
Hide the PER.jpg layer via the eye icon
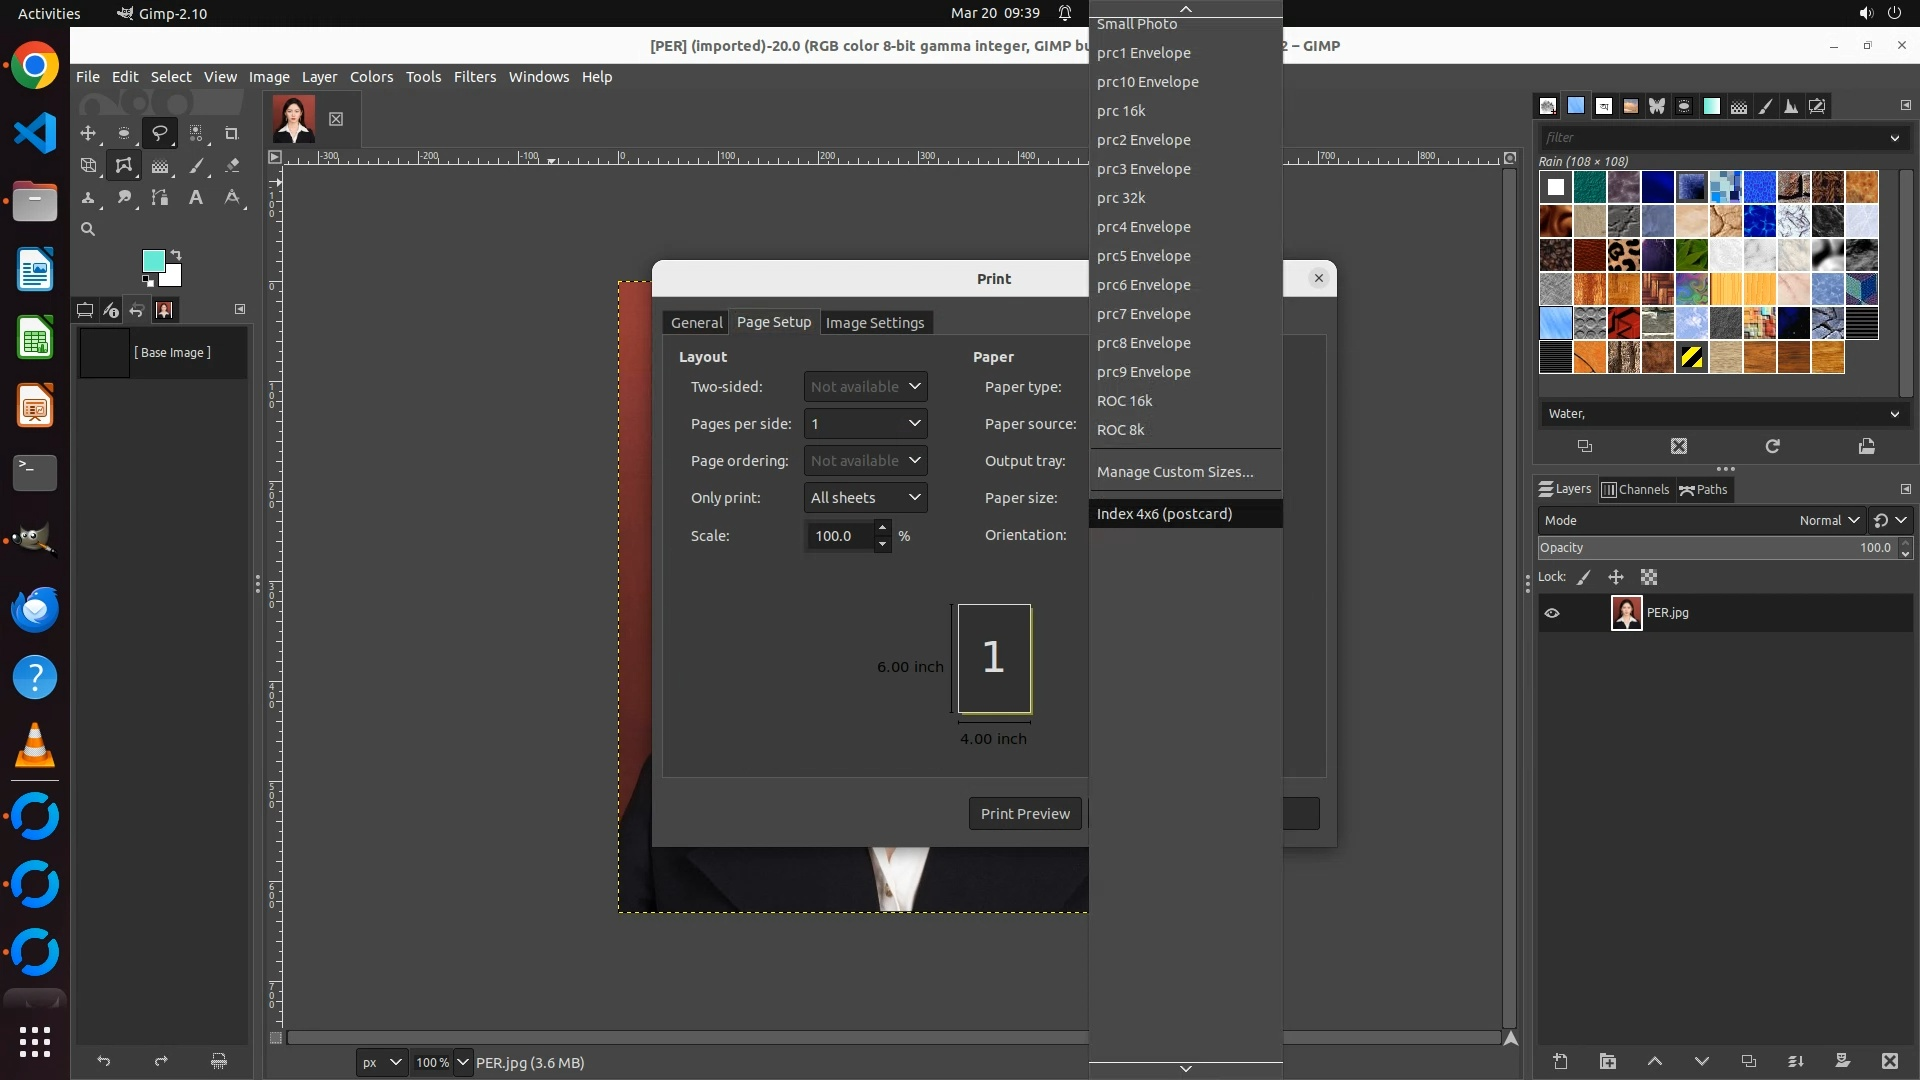click(x=1552, y=614)
